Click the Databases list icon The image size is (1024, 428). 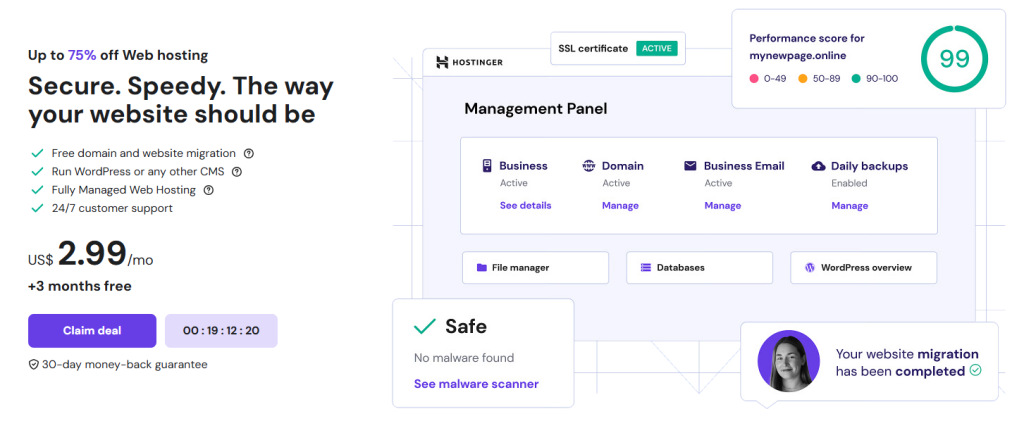pos(646,267)
